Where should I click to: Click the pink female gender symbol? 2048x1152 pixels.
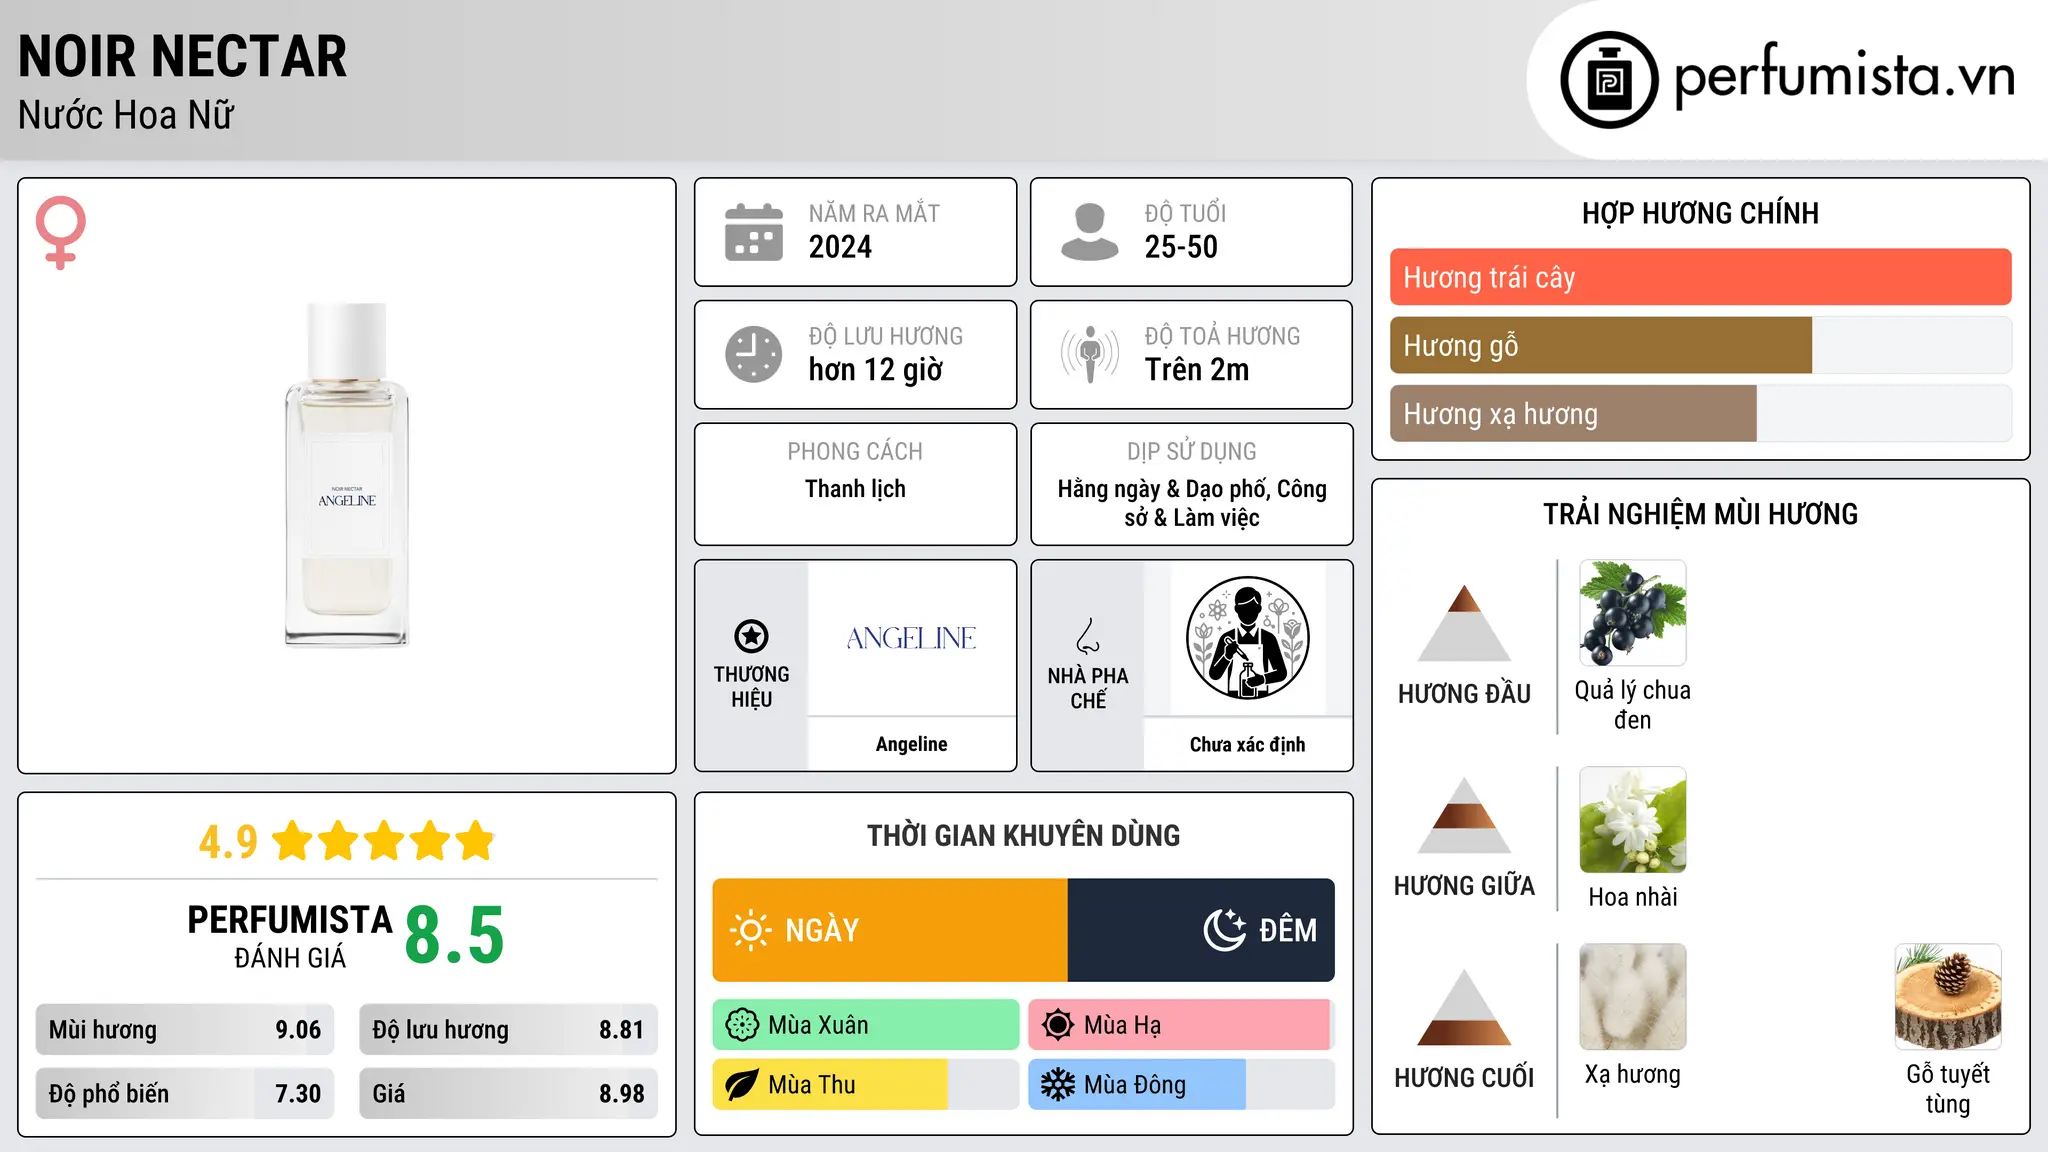click(61, 232)
